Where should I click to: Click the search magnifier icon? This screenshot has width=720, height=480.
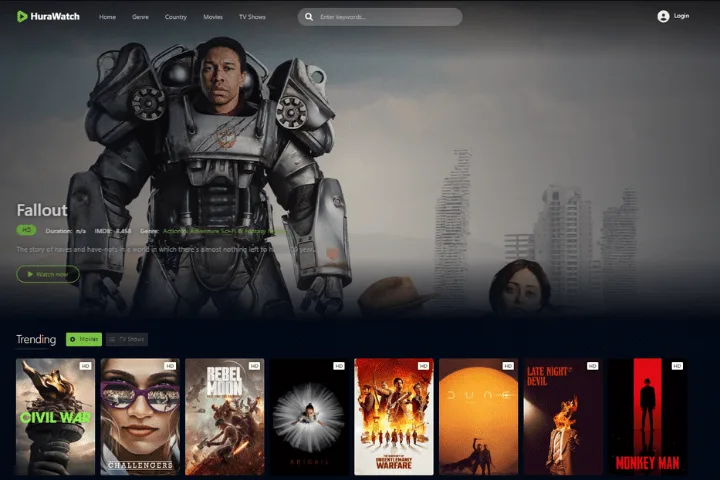(309, 17)
